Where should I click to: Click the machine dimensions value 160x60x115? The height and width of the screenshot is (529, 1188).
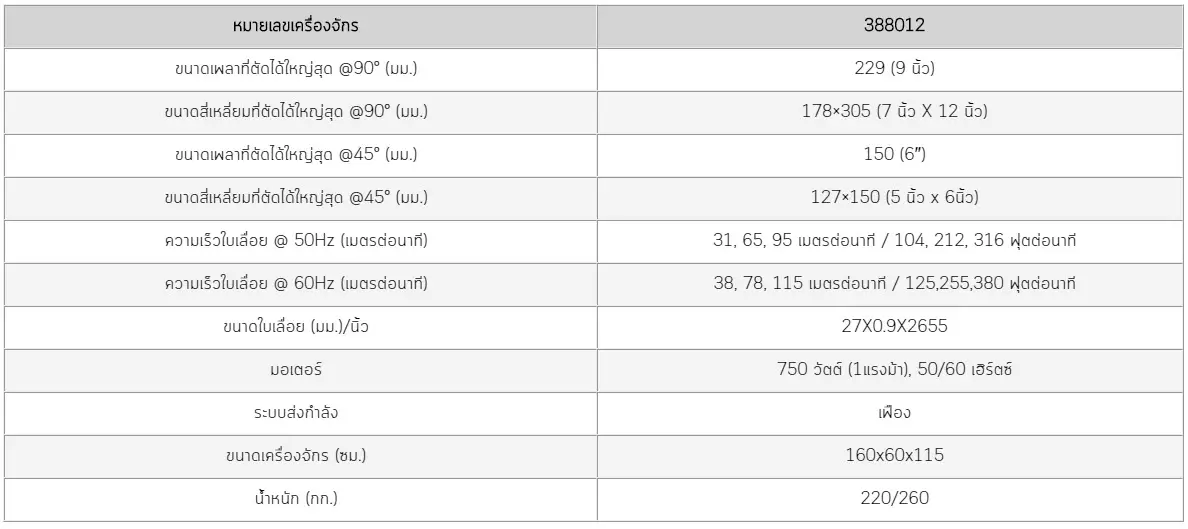[x=894, y=456]
